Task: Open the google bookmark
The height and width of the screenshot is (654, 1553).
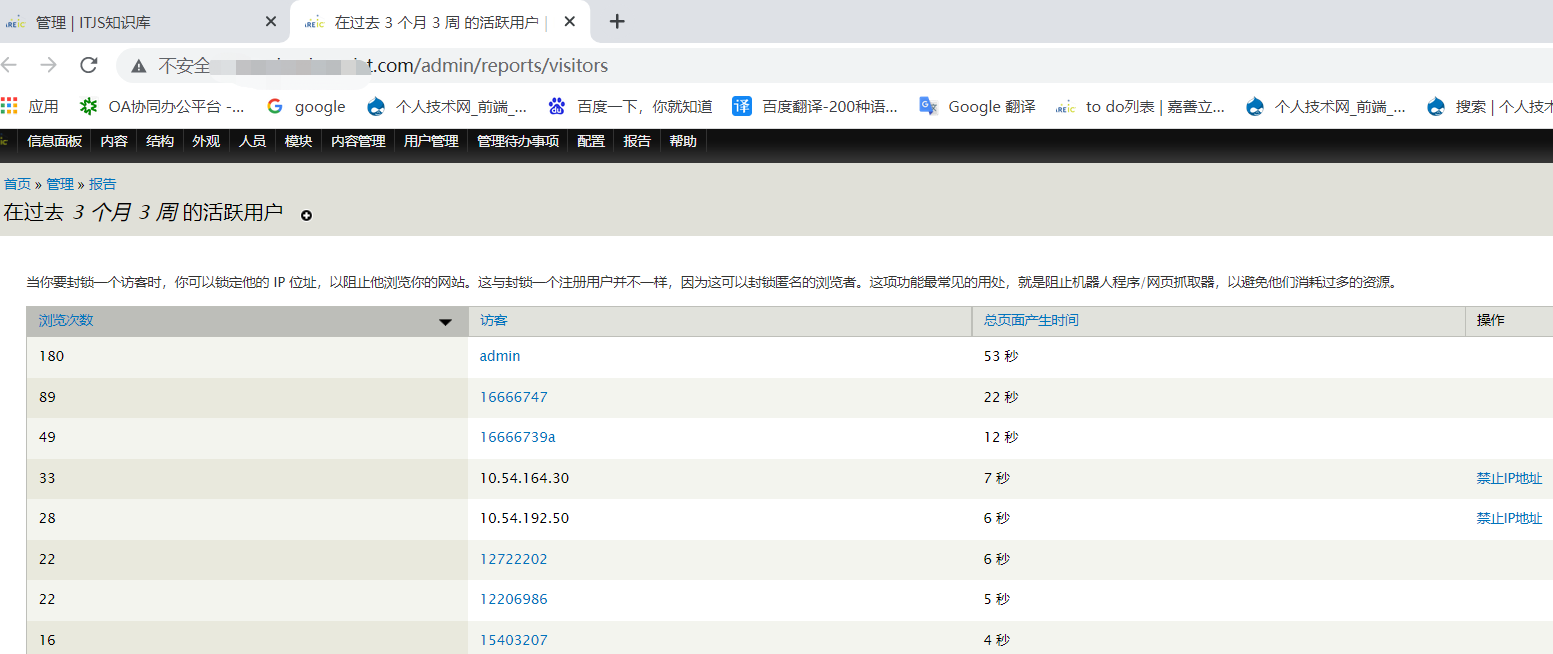Action: 306,106
